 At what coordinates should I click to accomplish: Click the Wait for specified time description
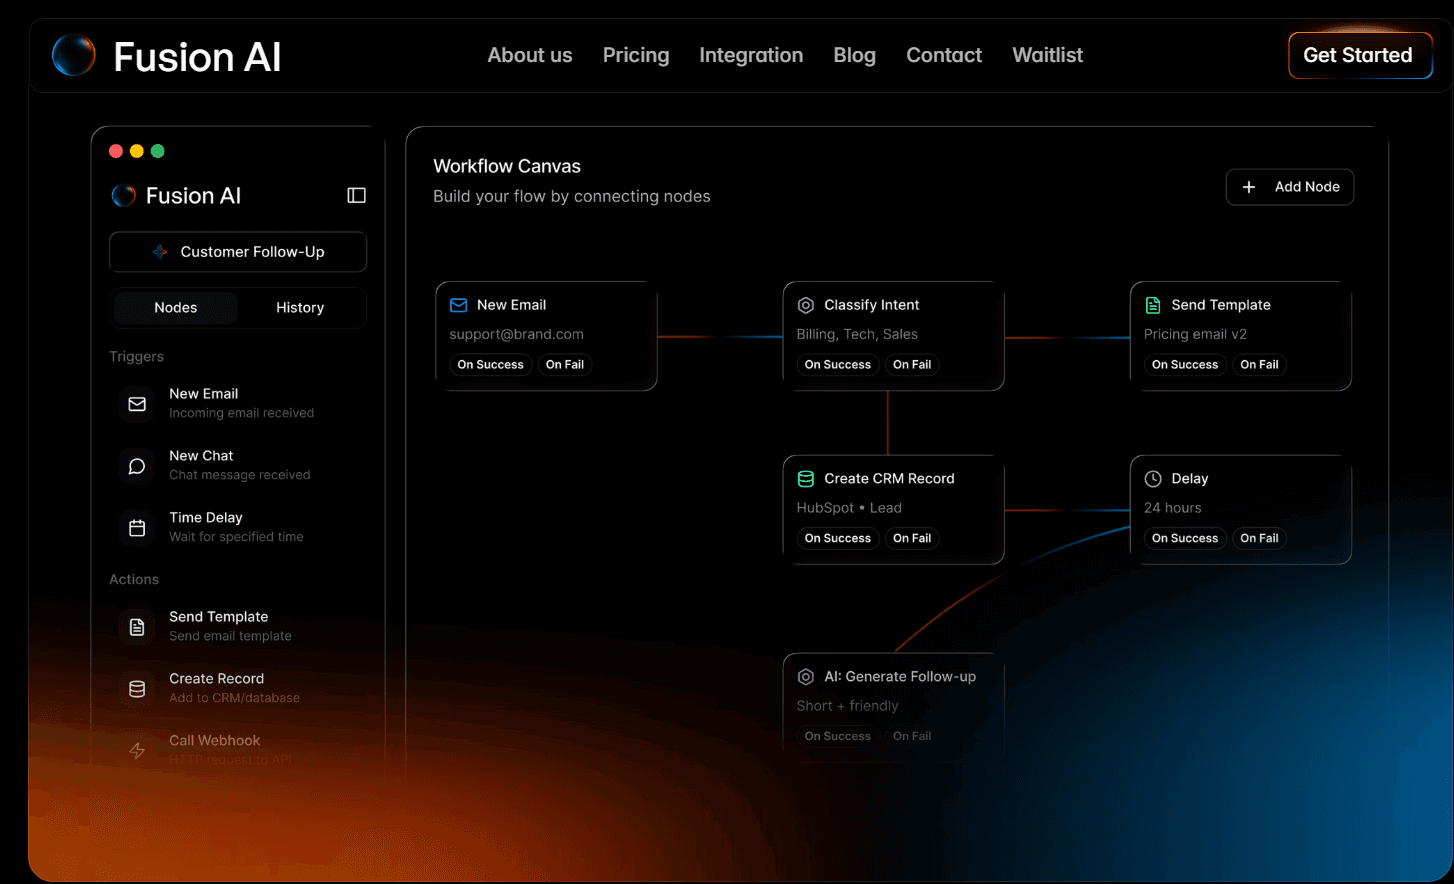click(236, 538)
